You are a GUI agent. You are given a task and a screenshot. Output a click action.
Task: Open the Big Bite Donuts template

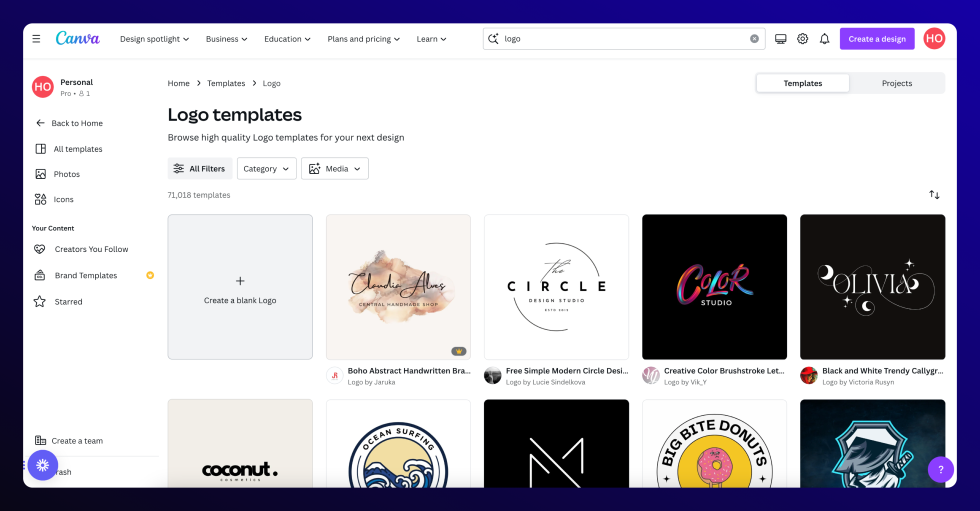click(714, 444)
